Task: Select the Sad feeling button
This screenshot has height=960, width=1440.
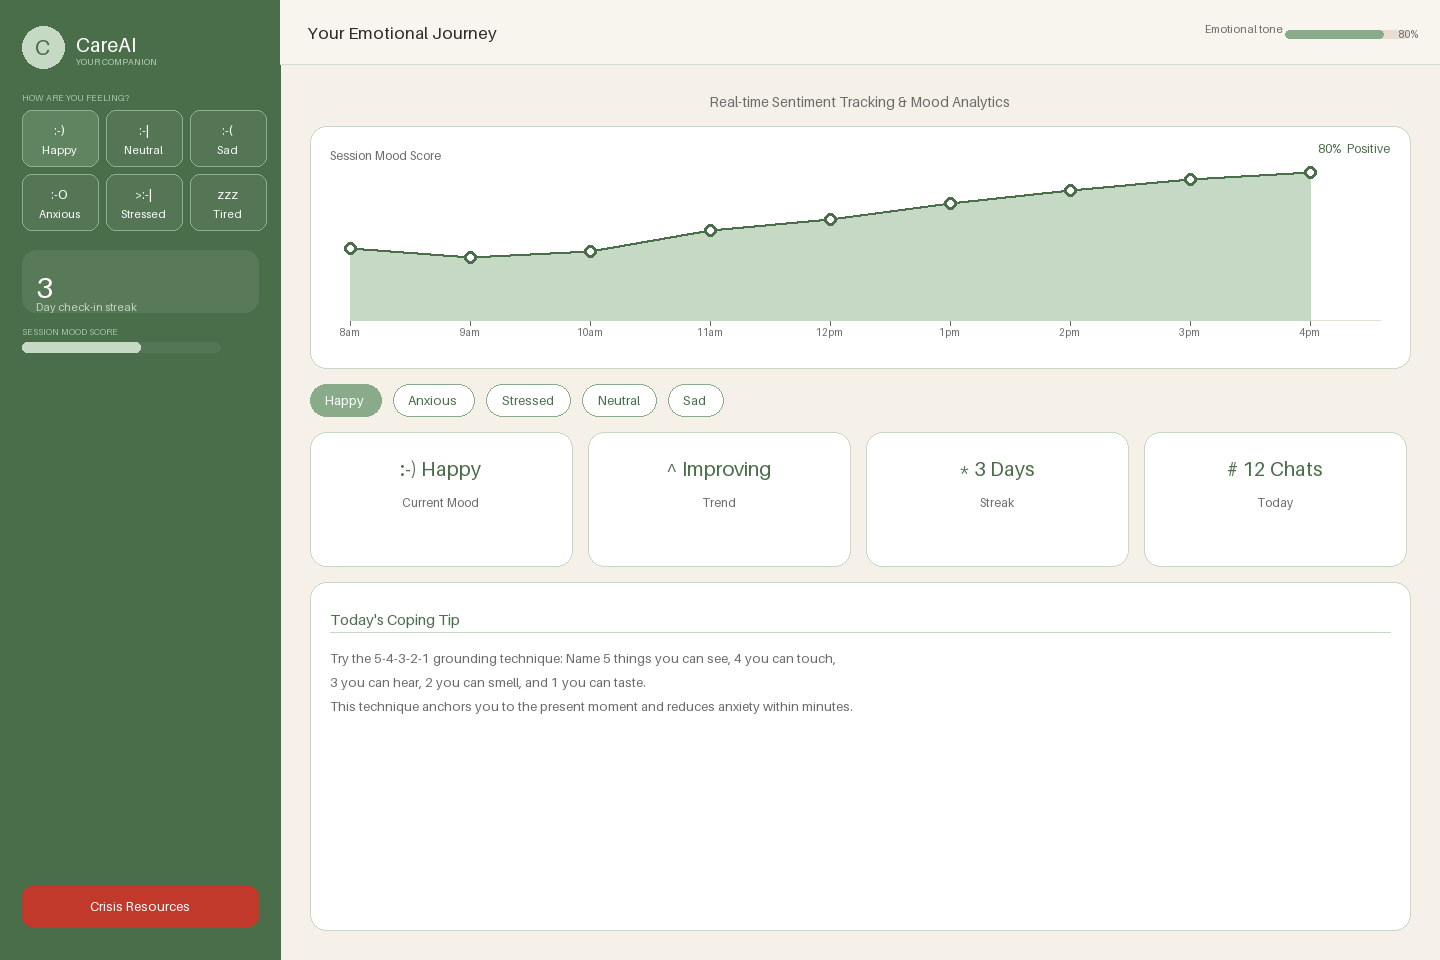Action: coord(228,139)
